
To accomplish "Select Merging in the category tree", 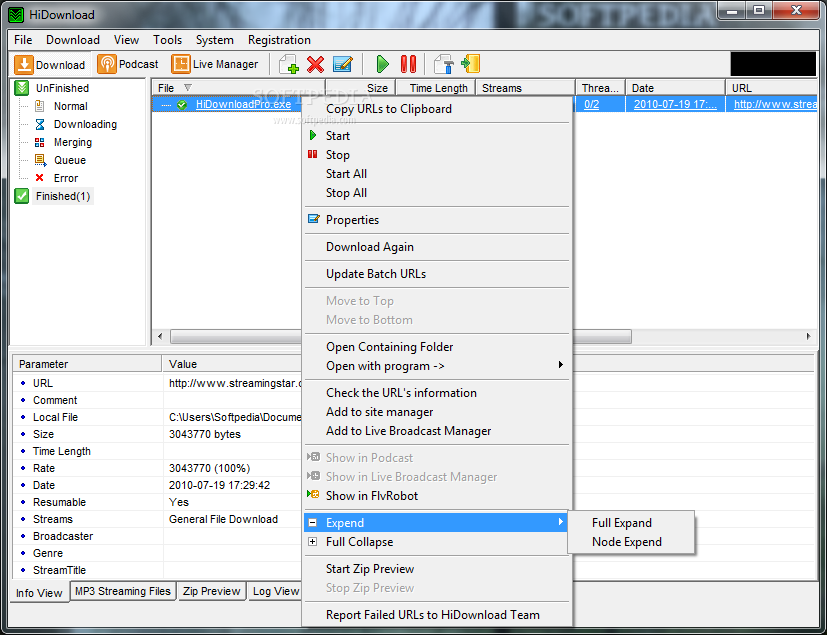I will tap(72, 142).
